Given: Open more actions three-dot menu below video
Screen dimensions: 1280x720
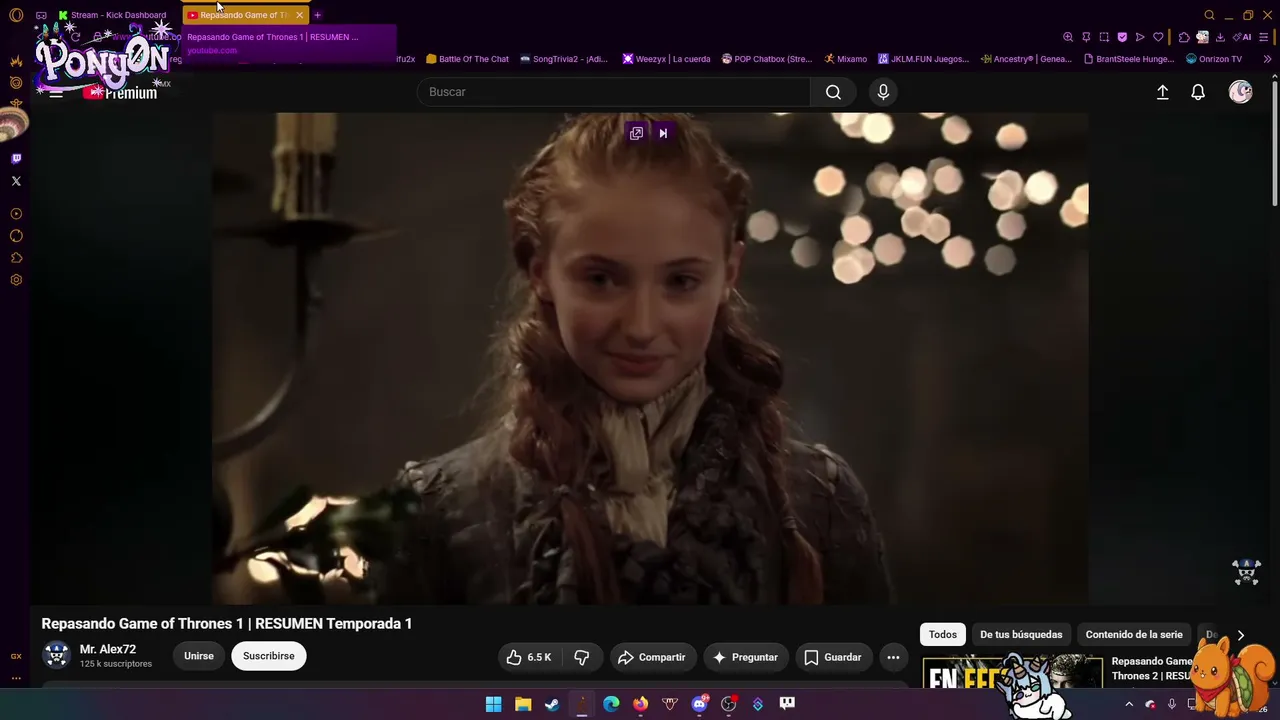Looking at the screenshot, I should point(893,657).
